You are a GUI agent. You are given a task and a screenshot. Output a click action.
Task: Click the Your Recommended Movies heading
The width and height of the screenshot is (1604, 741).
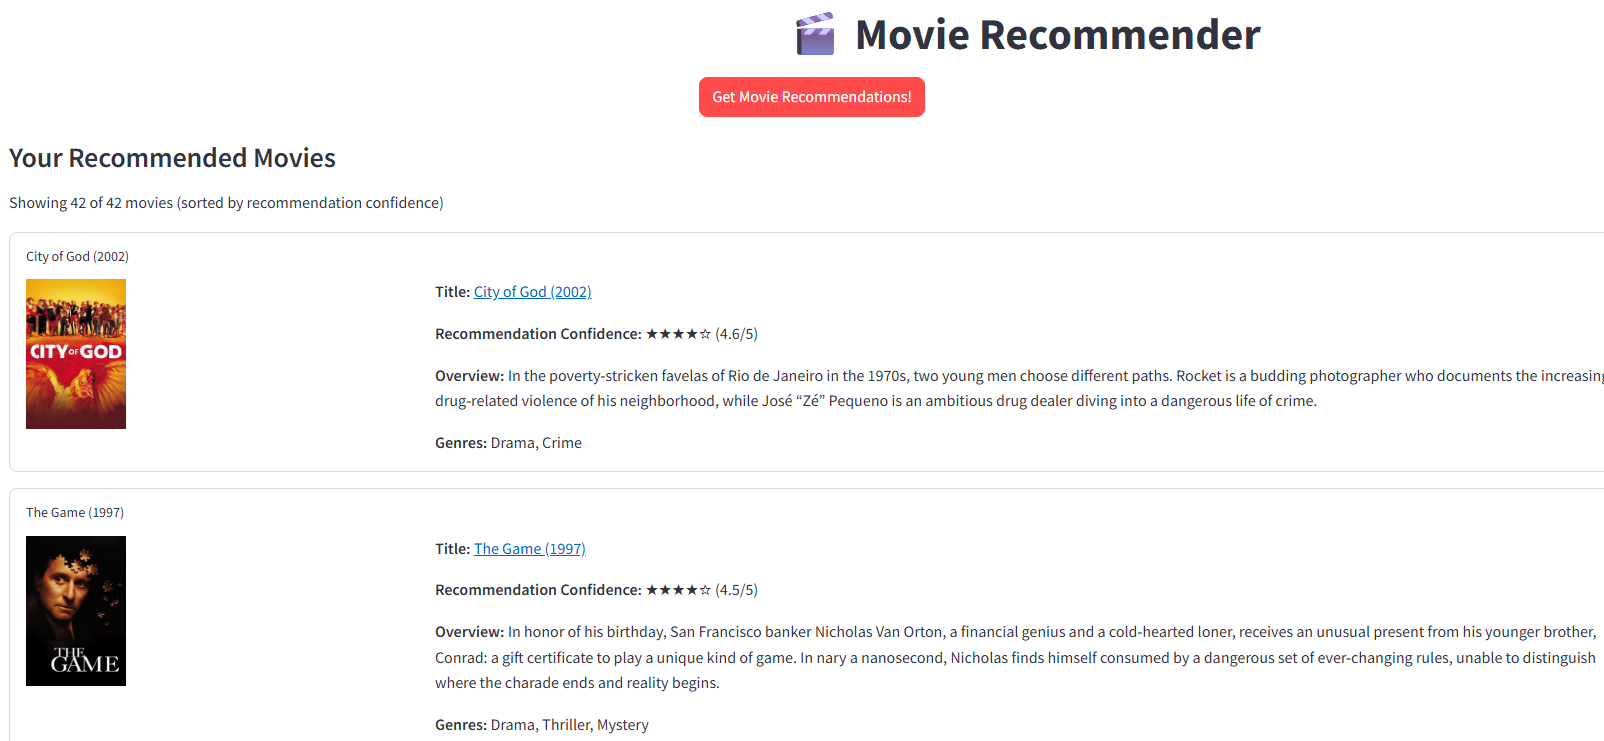(x=172, y=158)
